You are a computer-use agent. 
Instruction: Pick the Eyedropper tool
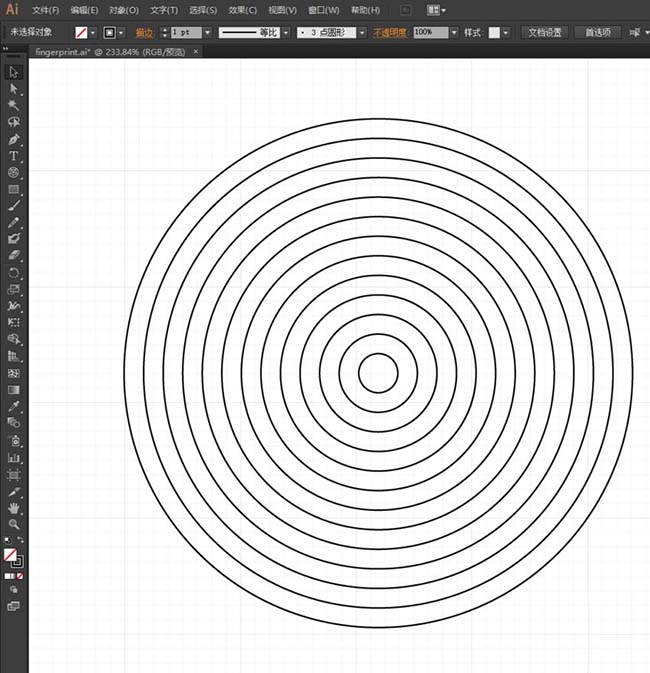14,406
